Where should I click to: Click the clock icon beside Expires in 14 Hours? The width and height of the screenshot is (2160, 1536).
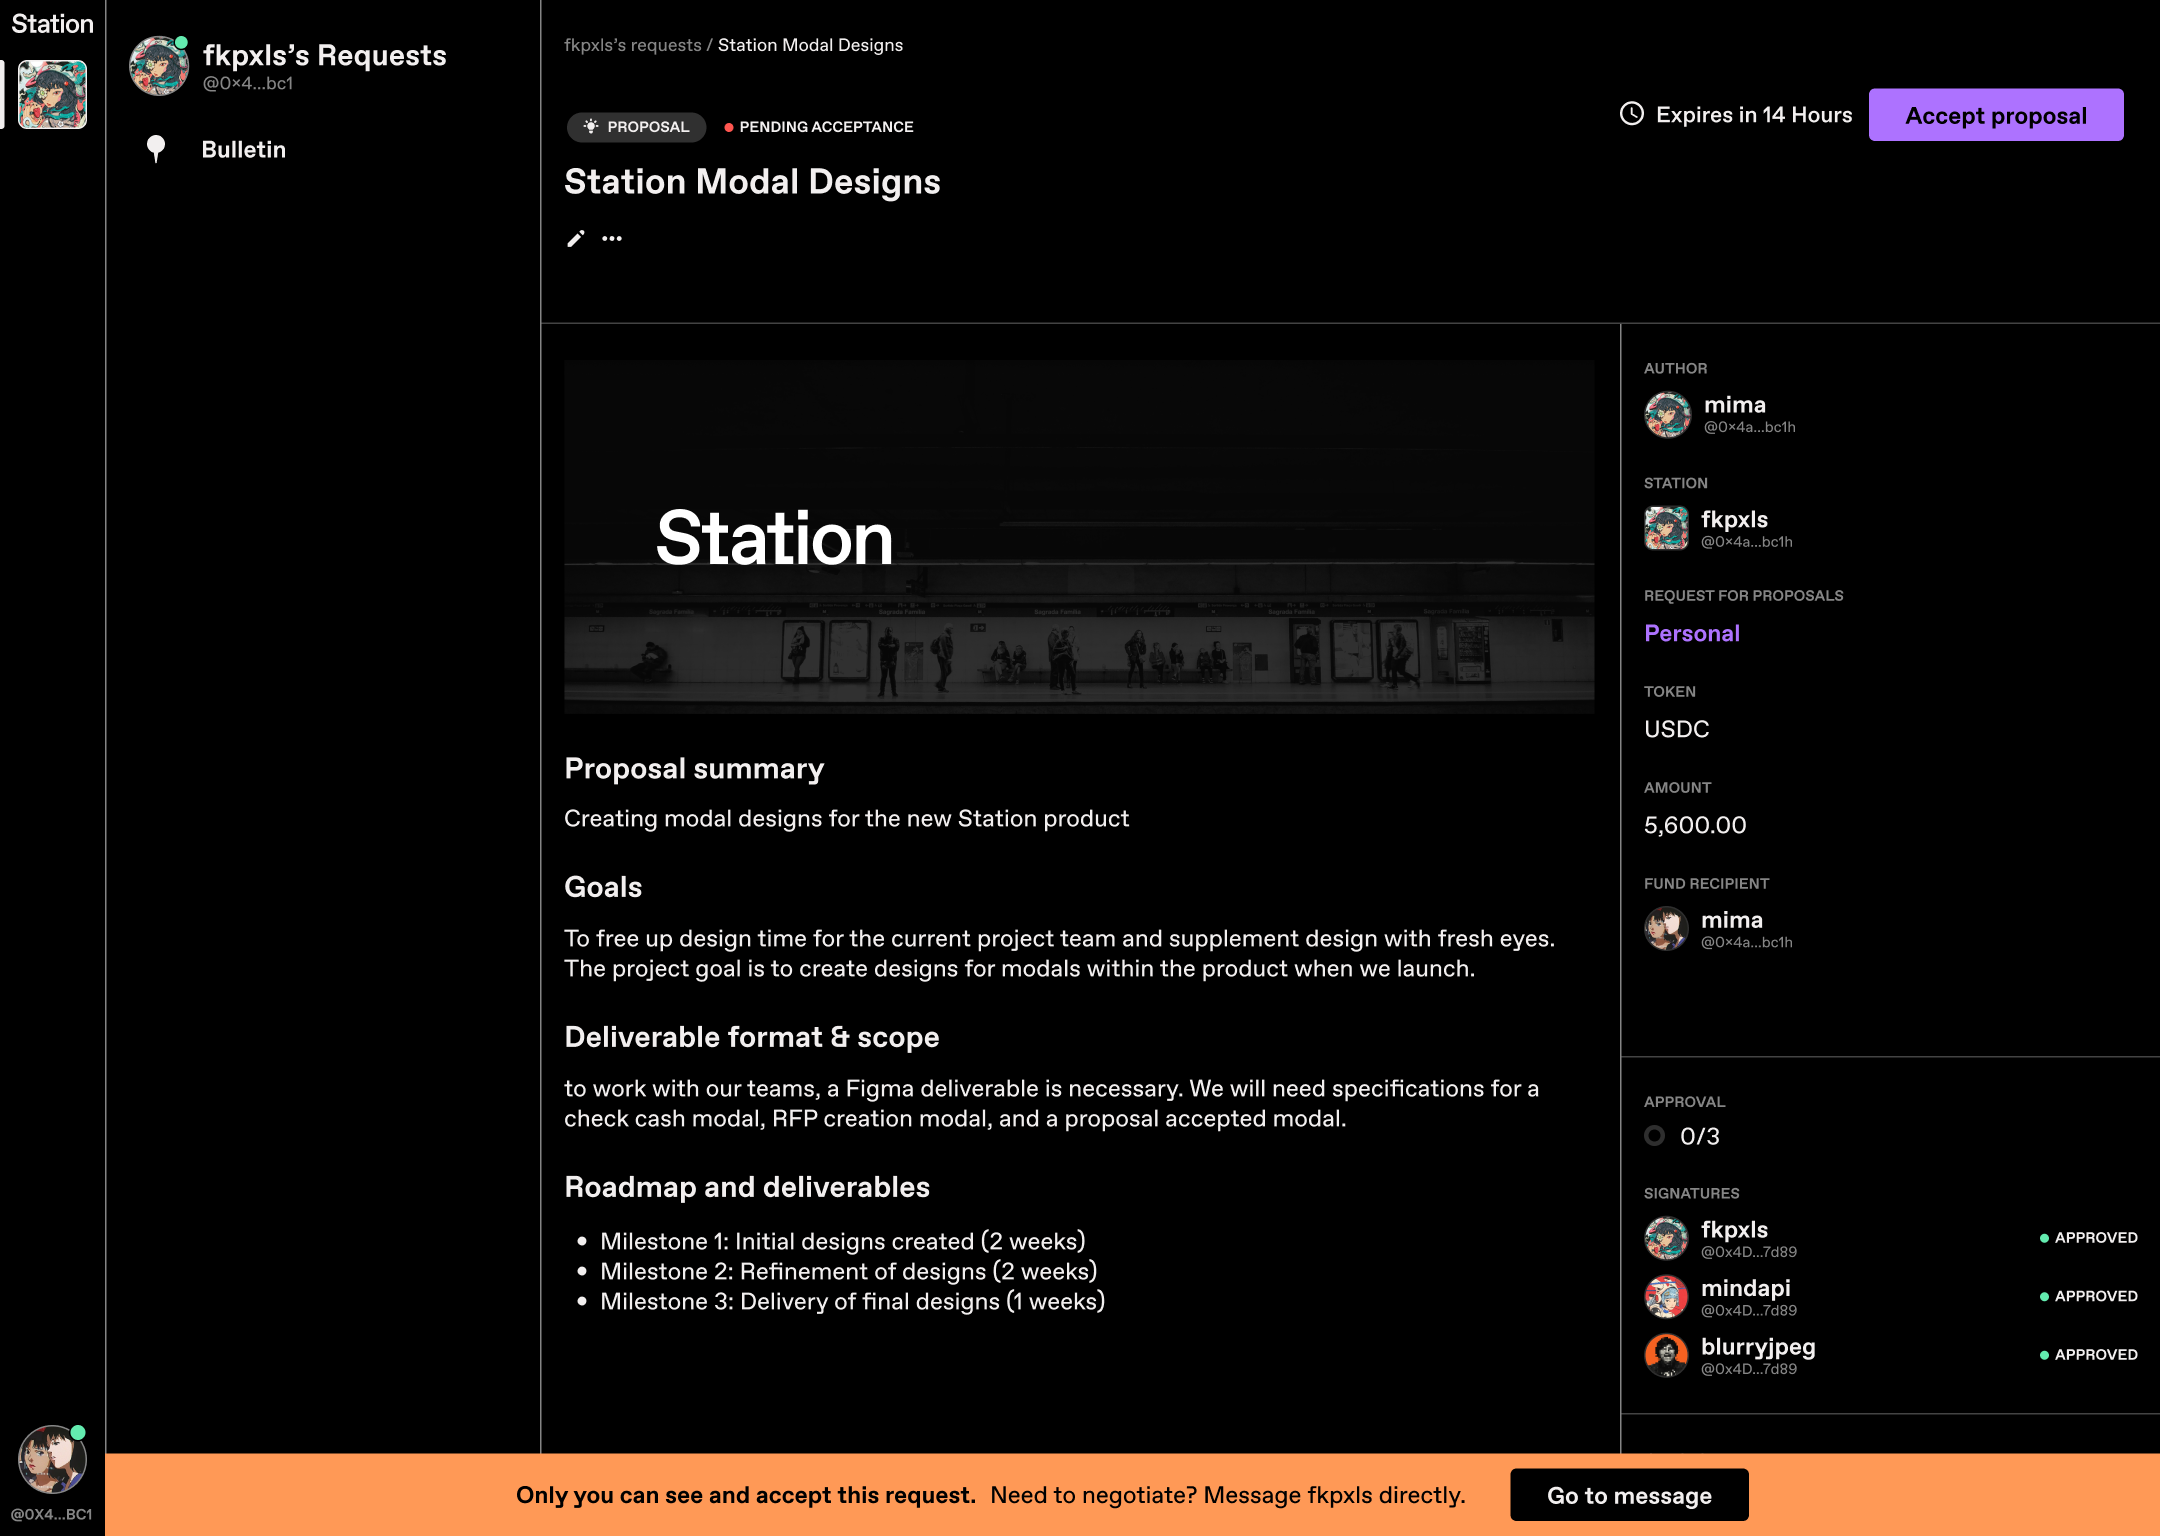coord(1632,114)
